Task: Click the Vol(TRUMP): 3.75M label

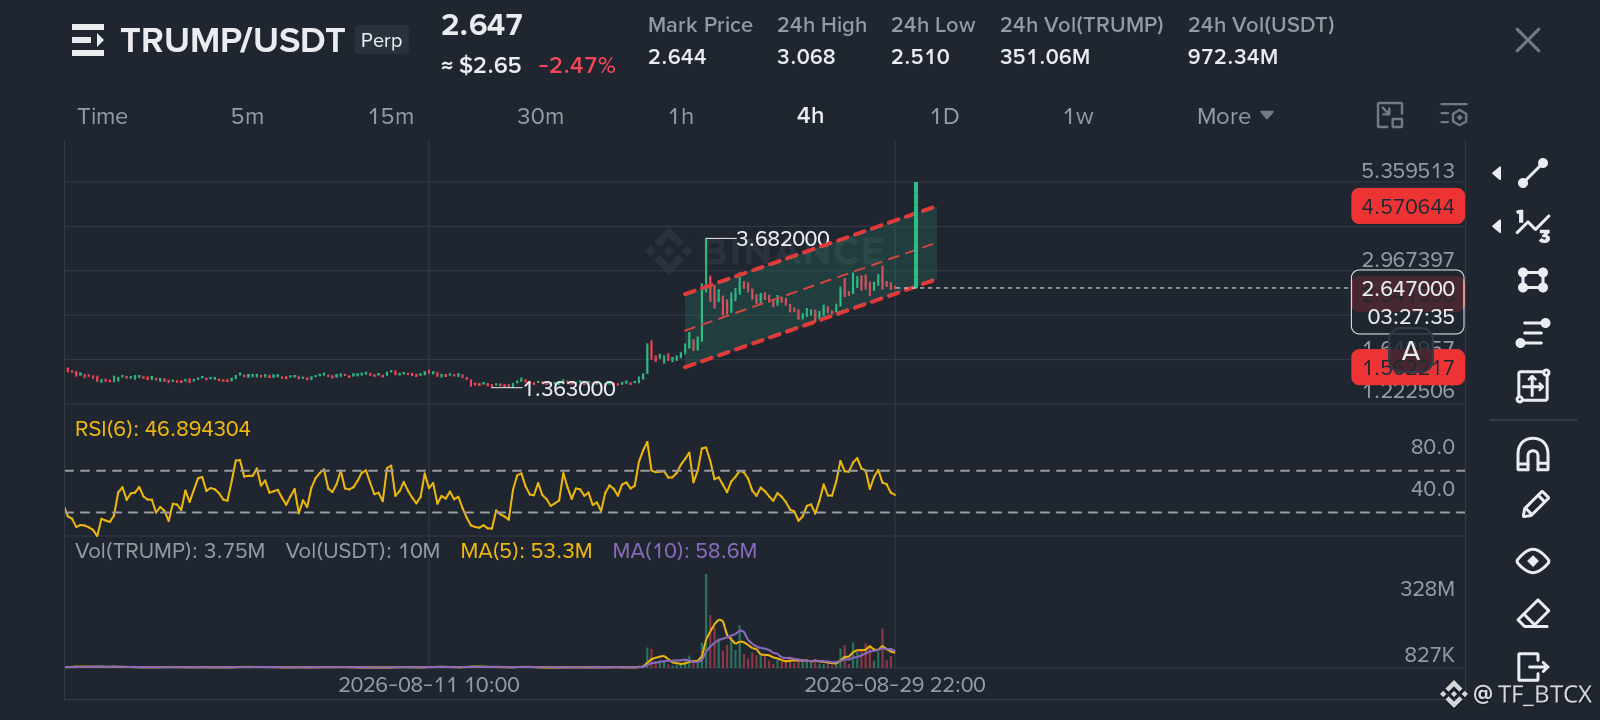Action: 170,551
